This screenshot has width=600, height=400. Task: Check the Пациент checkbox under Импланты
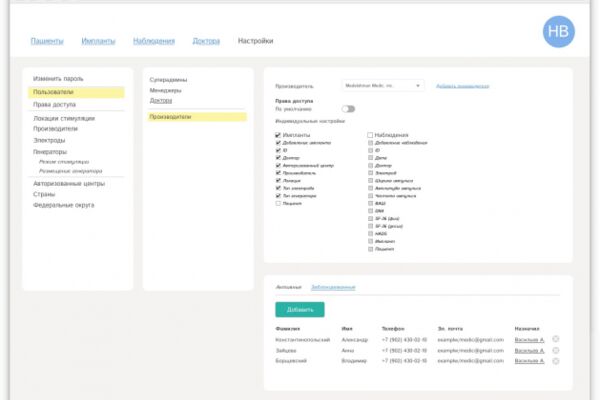coord(278,204)
